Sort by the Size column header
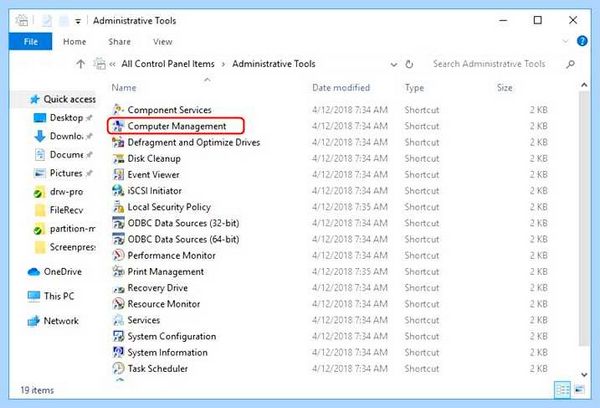This screenshot has height=408, width=600. (504, 88)
